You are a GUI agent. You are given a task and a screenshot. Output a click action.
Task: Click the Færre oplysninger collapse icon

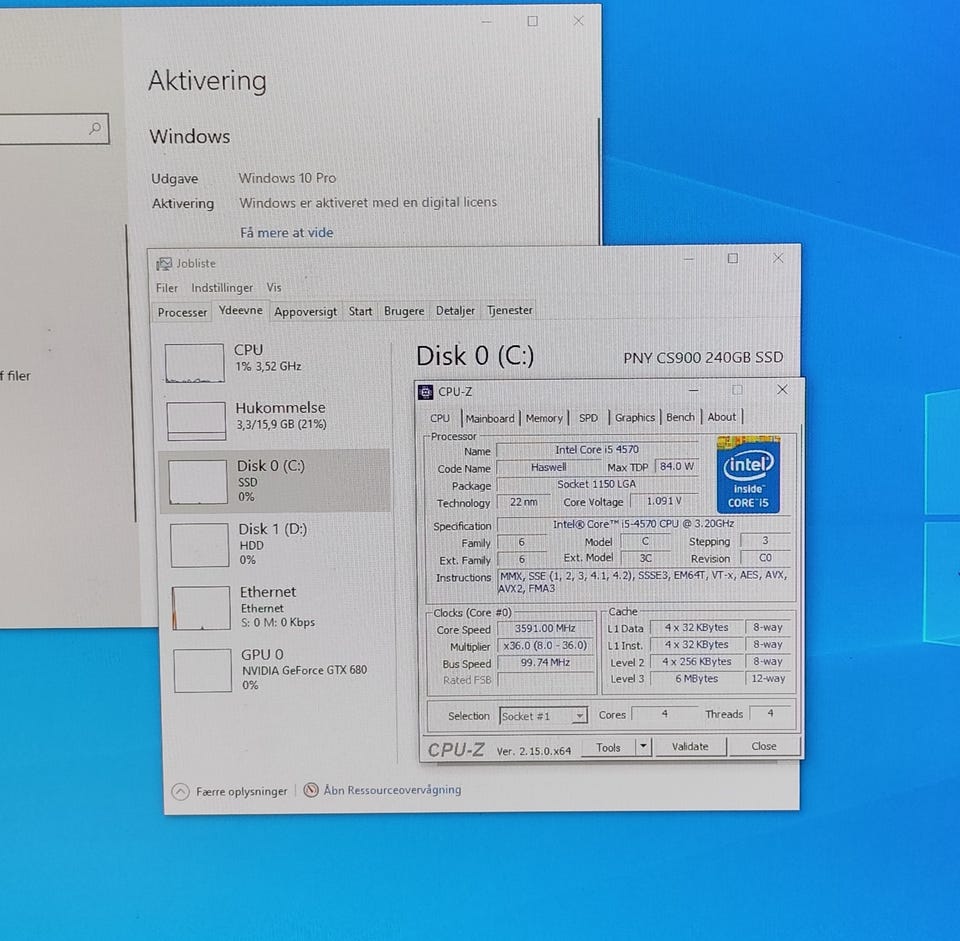[180, 792]
